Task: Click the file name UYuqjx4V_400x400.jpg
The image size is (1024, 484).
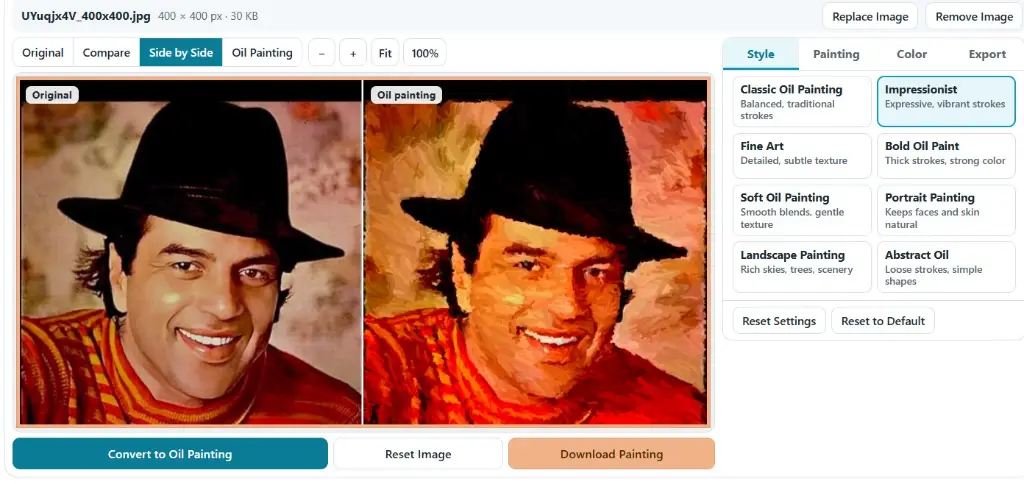Action: coord(87,16)
